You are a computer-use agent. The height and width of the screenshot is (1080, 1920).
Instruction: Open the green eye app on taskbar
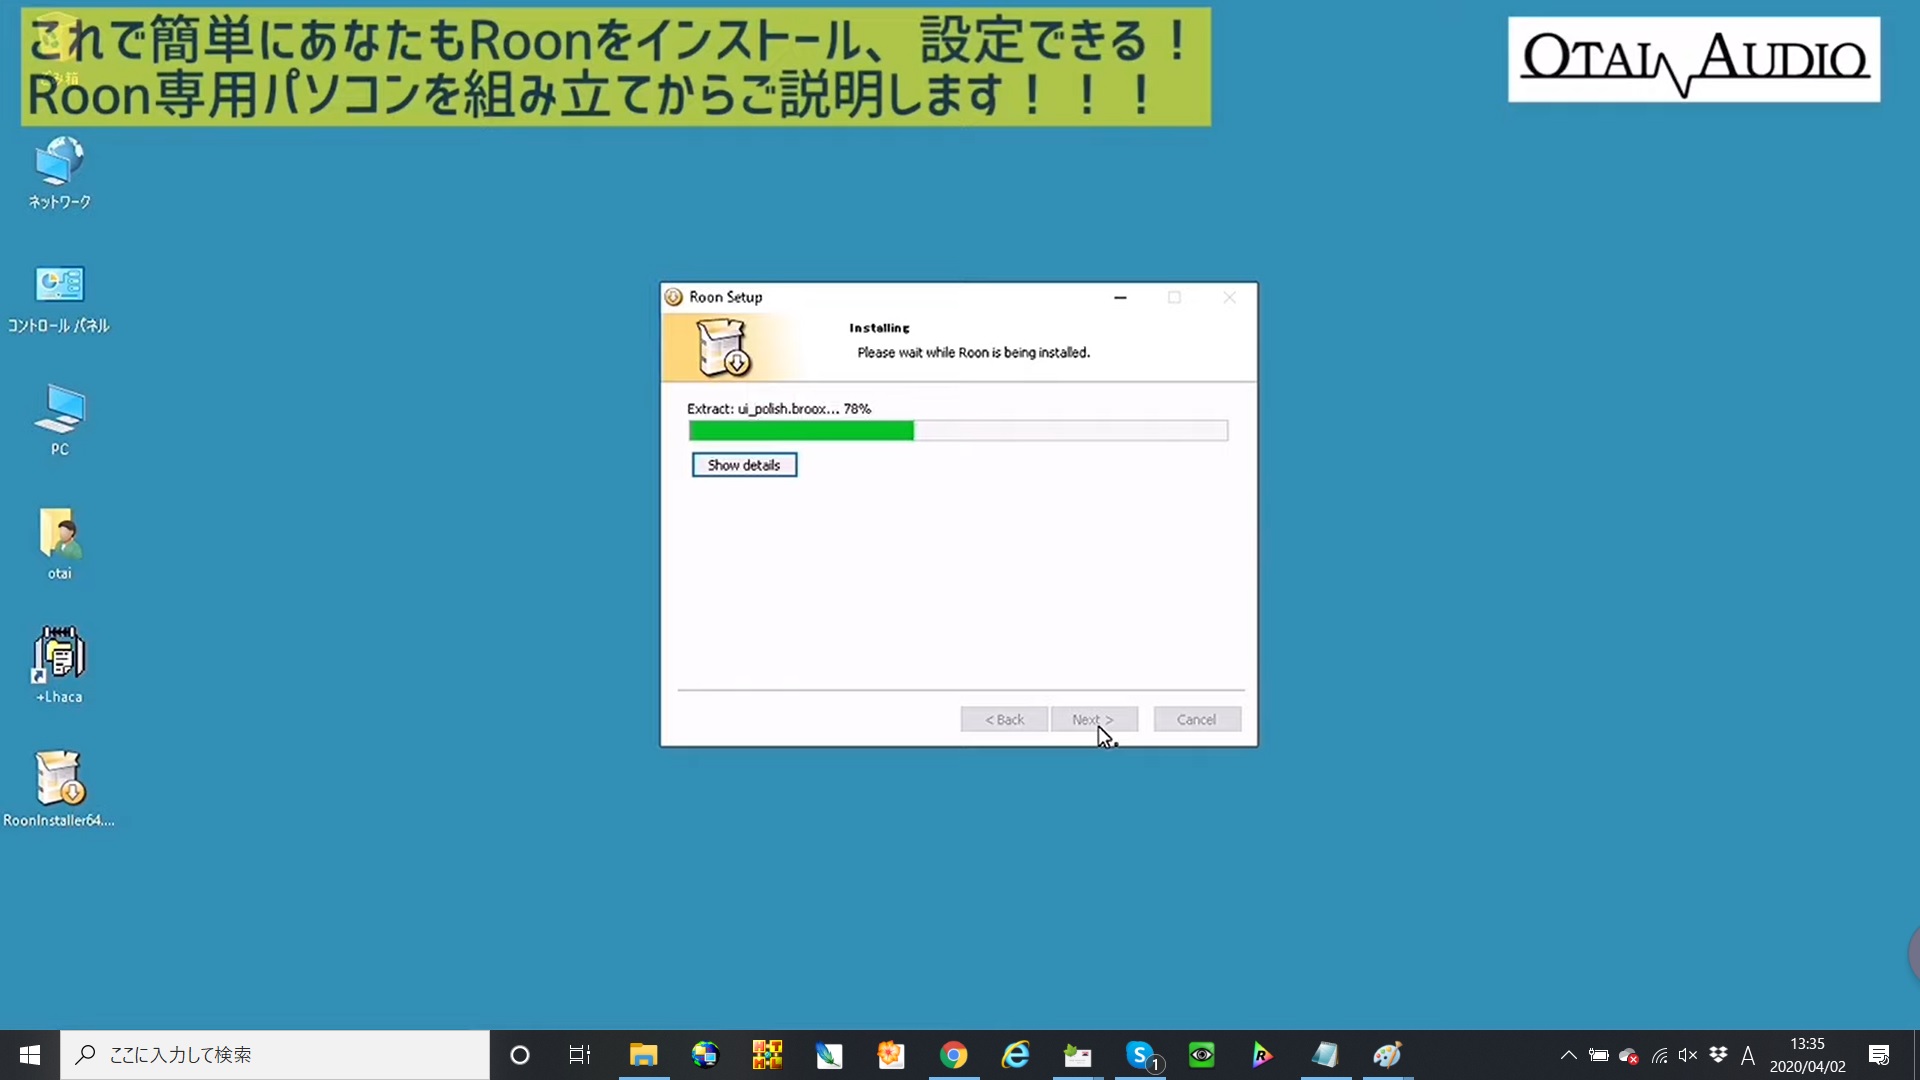coord(1201,1055)
